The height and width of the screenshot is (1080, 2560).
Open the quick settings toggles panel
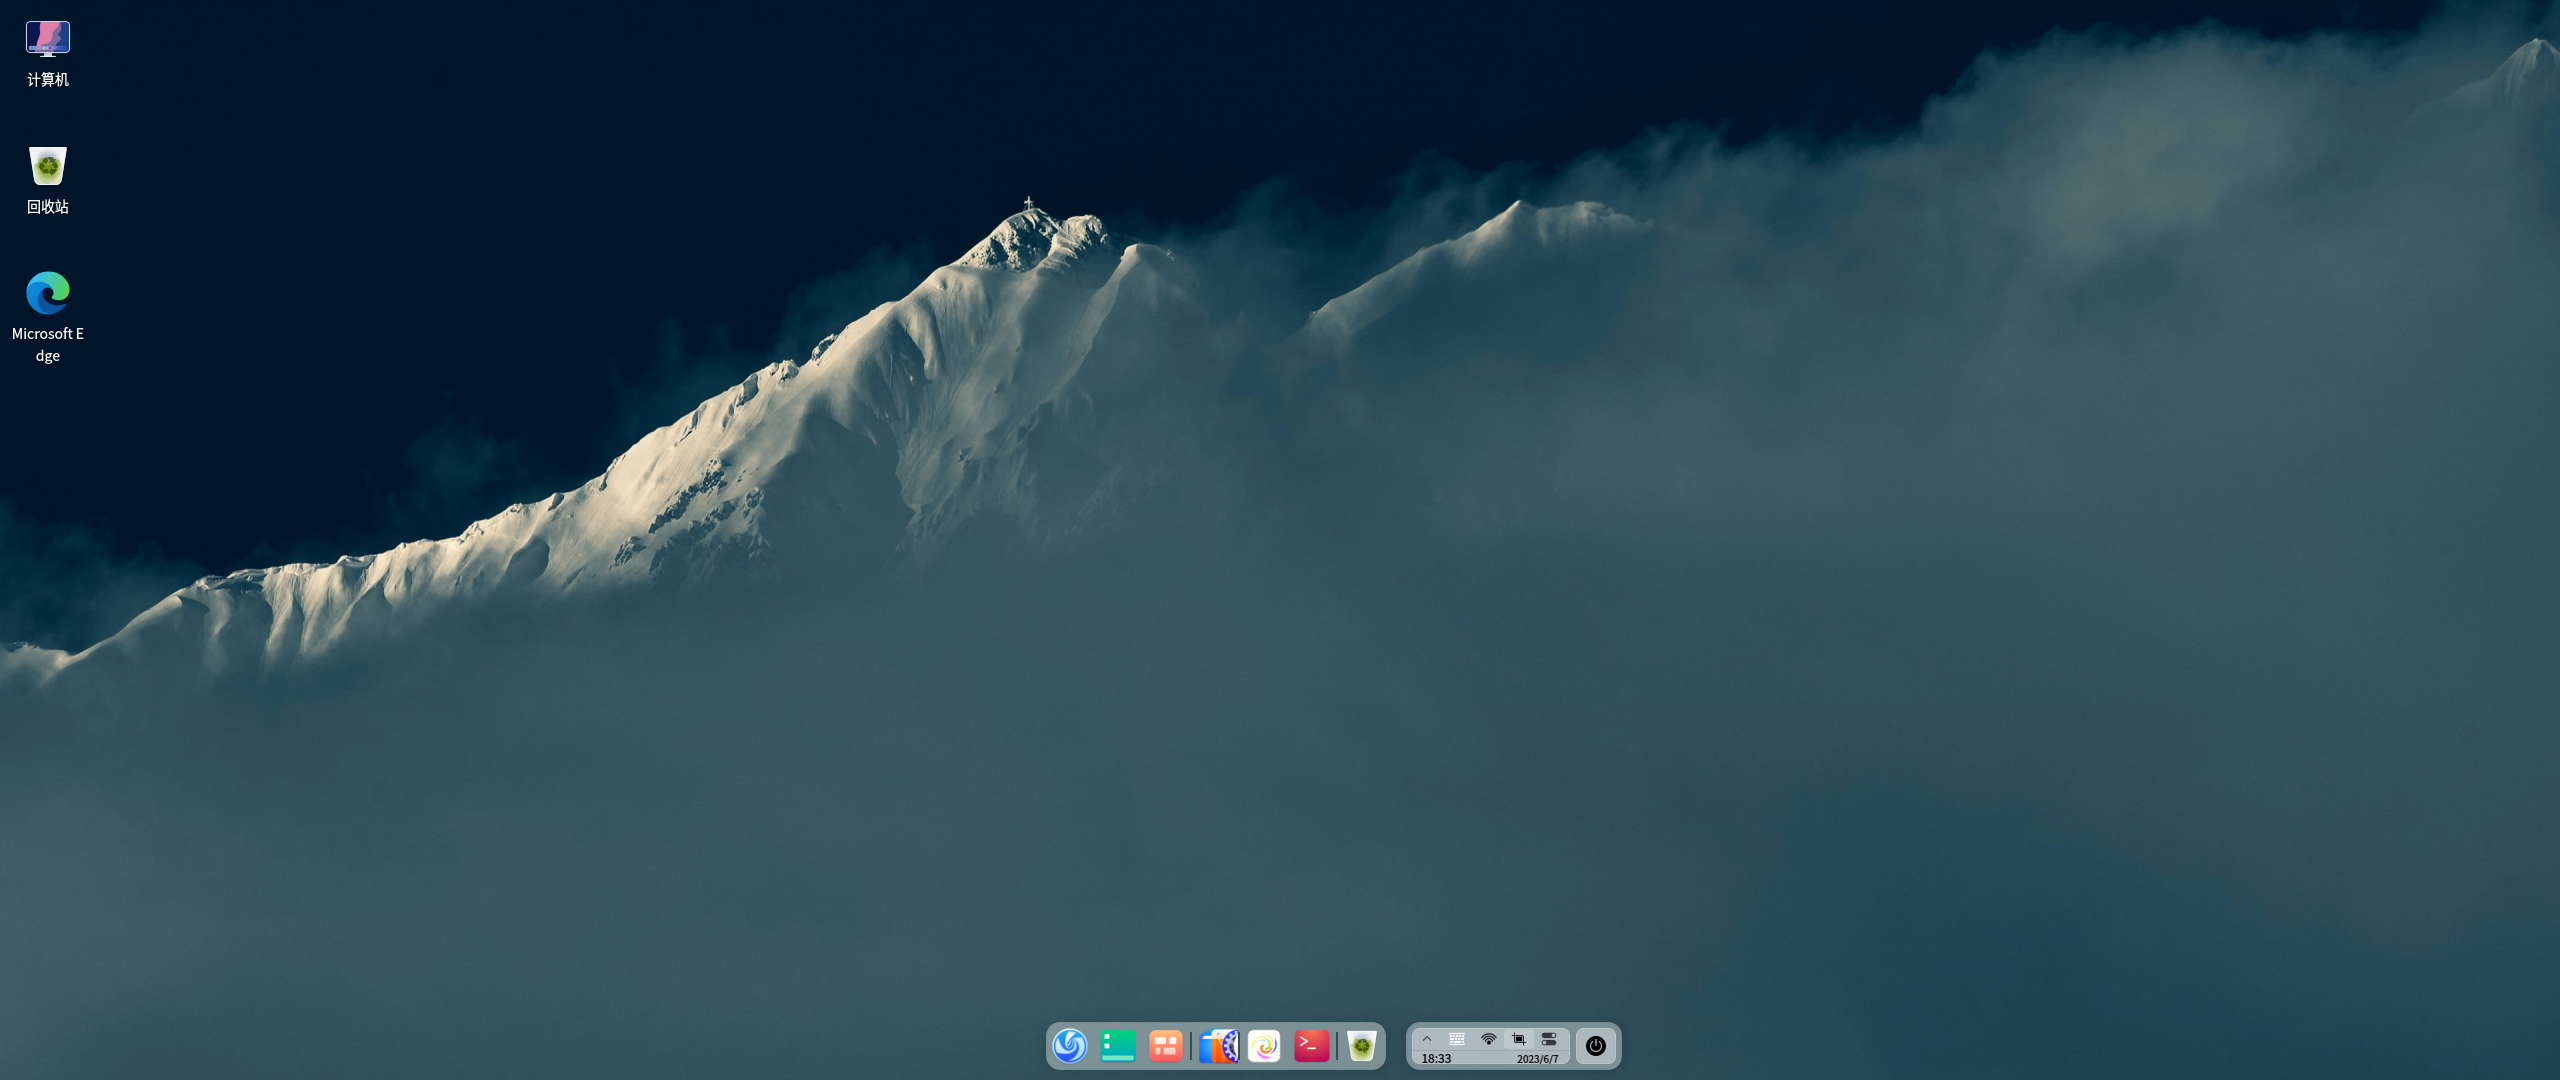point(1549,1039)
